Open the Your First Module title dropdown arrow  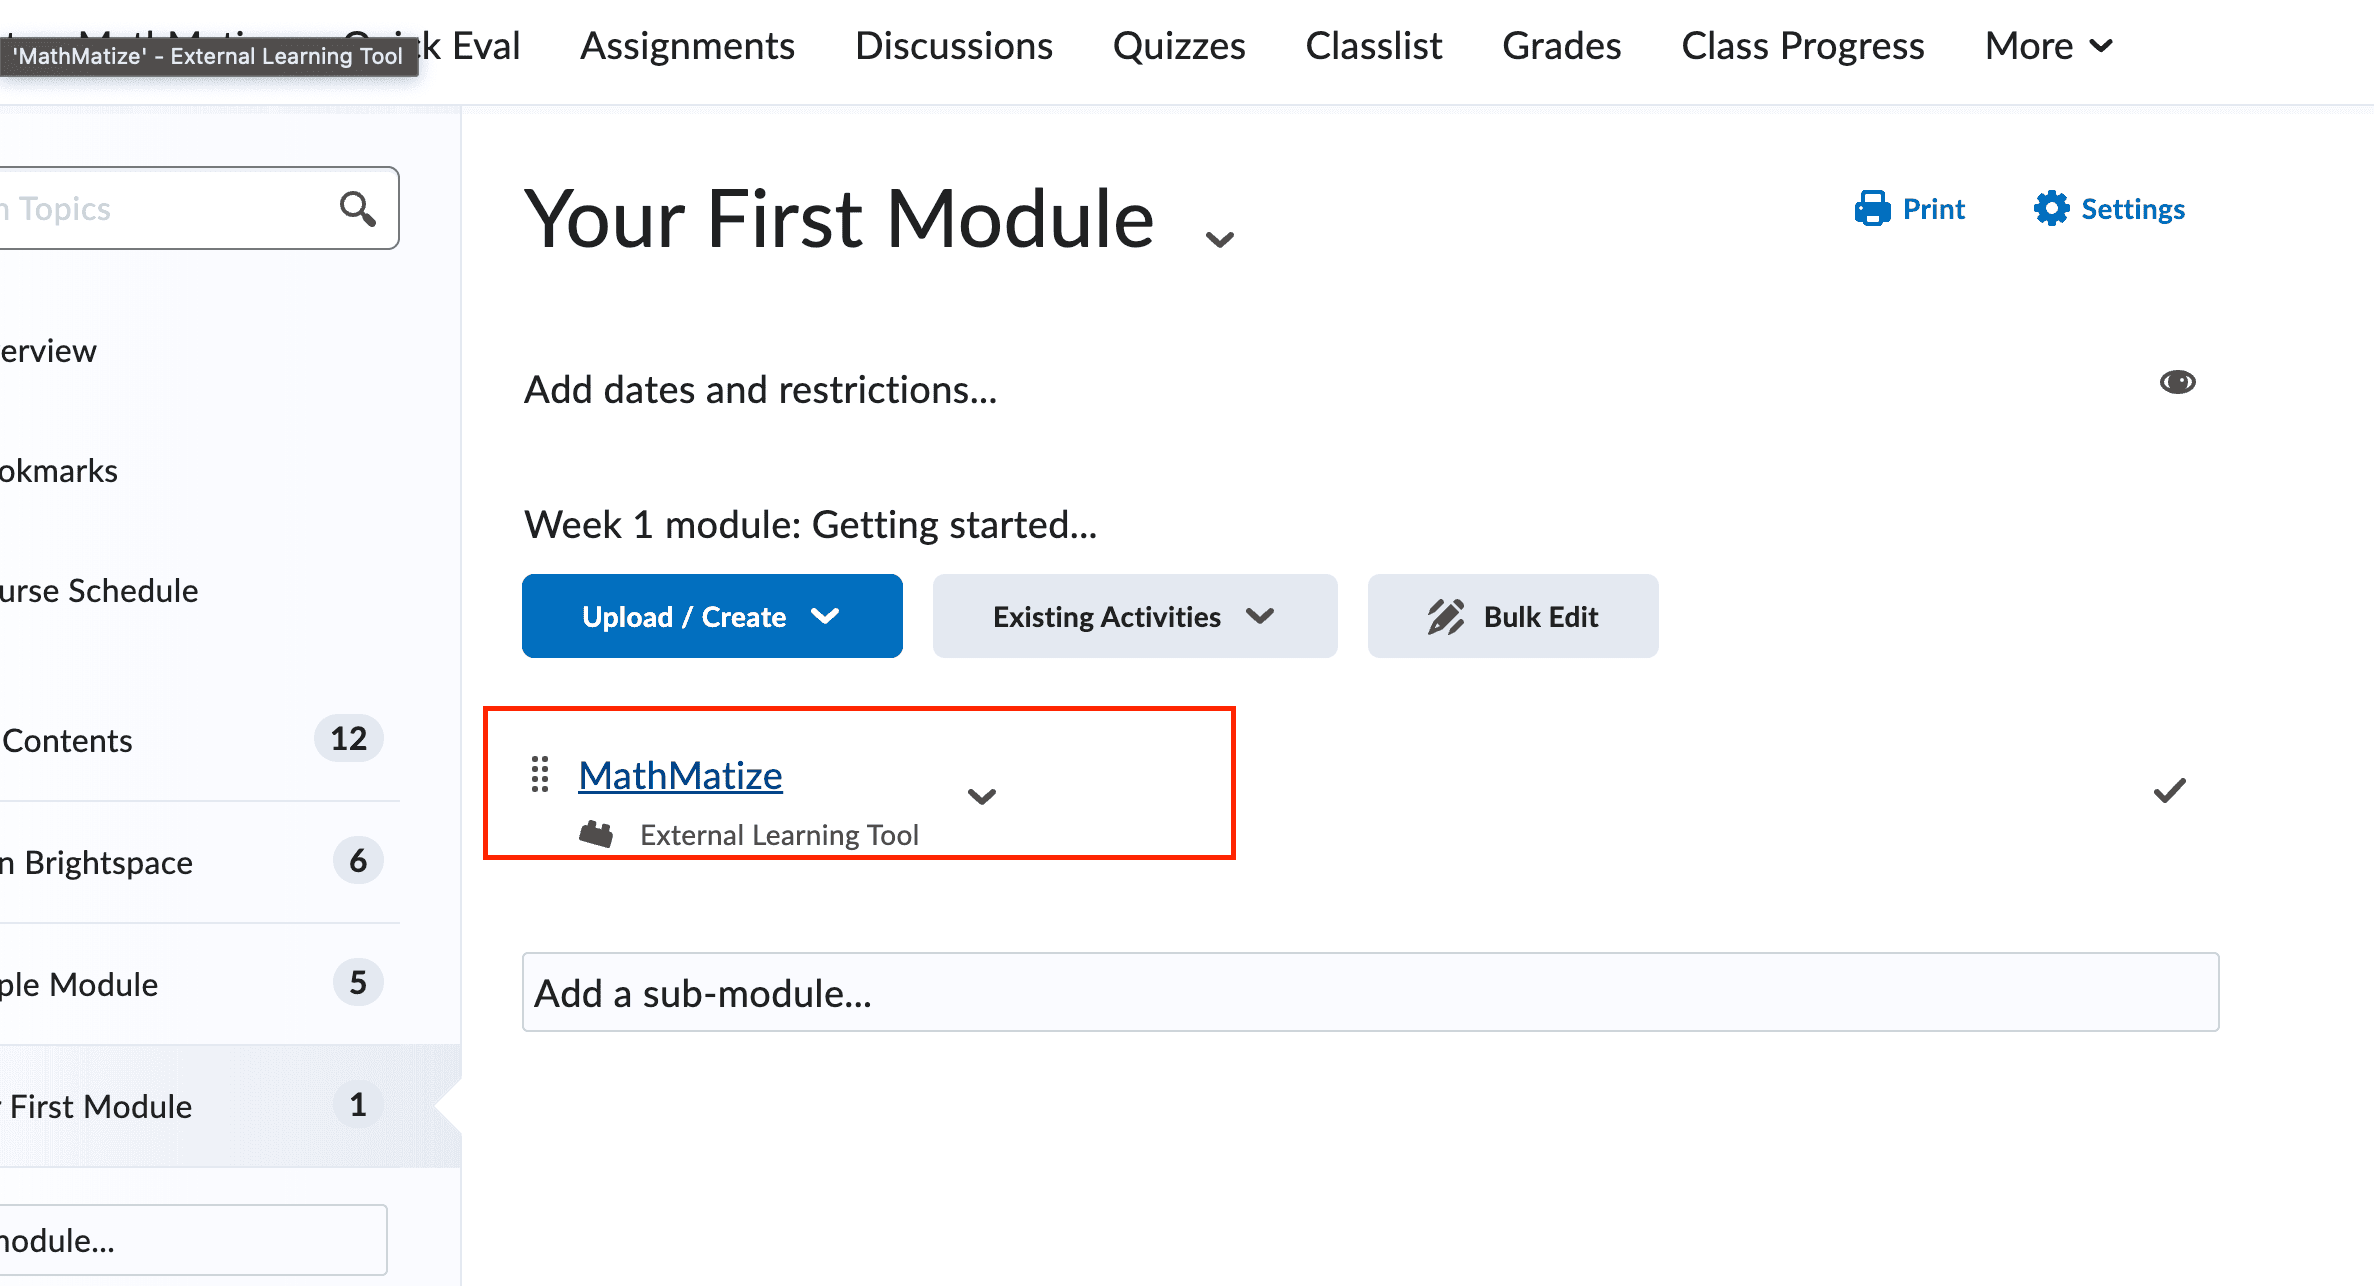pos(1219,239)
